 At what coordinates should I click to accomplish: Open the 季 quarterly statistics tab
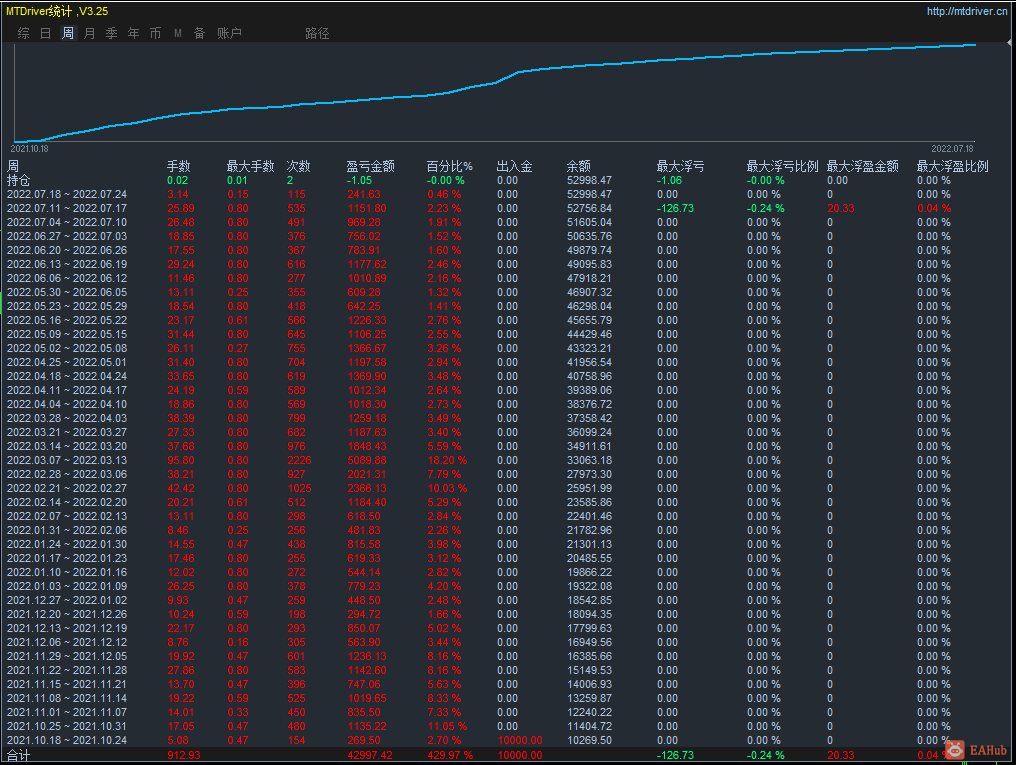(x=111, y=33)
